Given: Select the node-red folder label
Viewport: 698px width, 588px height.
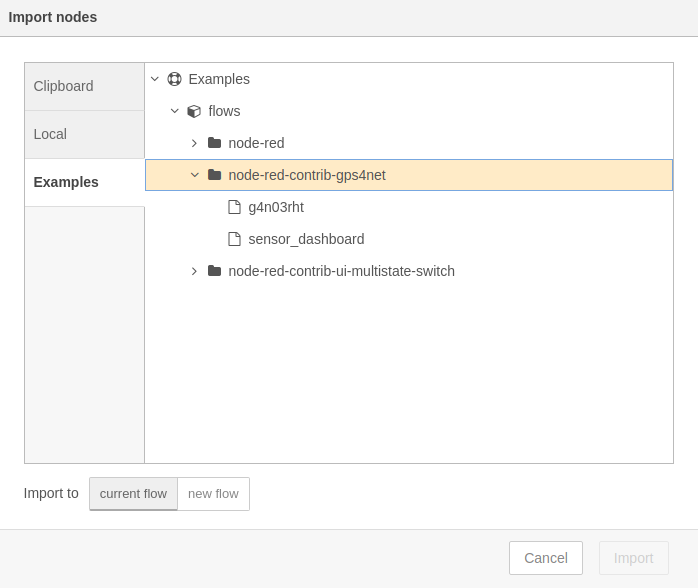Looking at the screenshot, I should coord(256,143).
